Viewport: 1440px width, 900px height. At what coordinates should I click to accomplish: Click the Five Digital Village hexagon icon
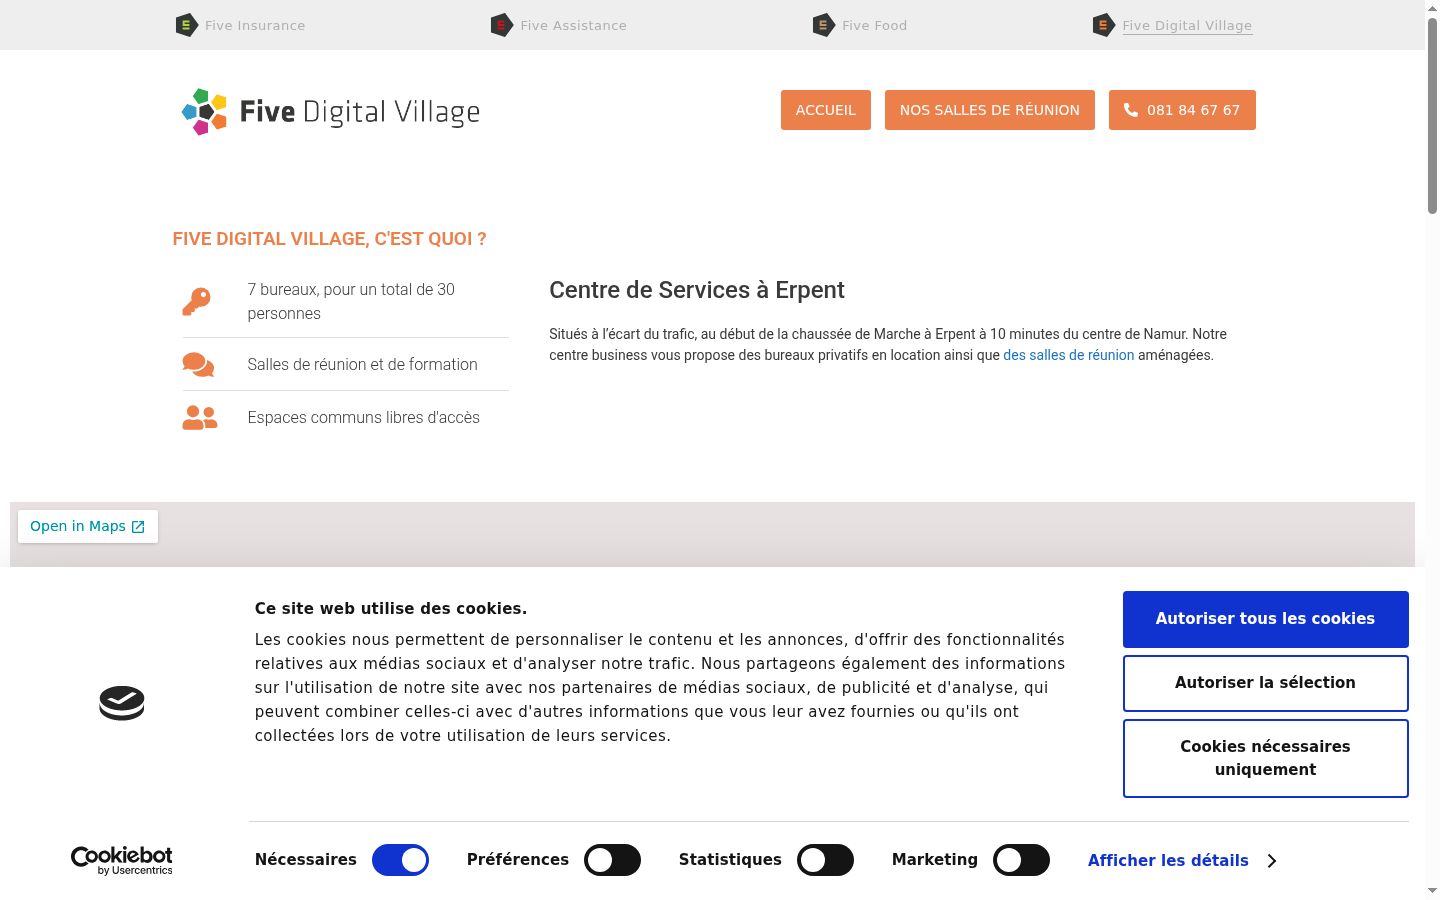coord(1103,25)
